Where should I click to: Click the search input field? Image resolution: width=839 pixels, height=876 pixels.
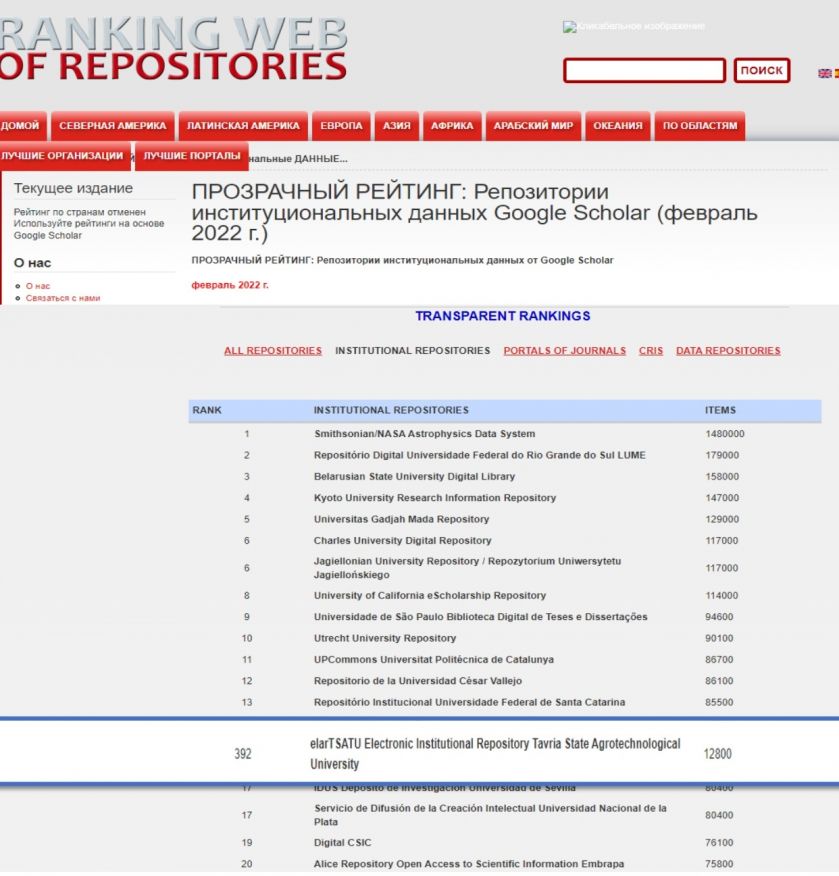pos(645,70)
